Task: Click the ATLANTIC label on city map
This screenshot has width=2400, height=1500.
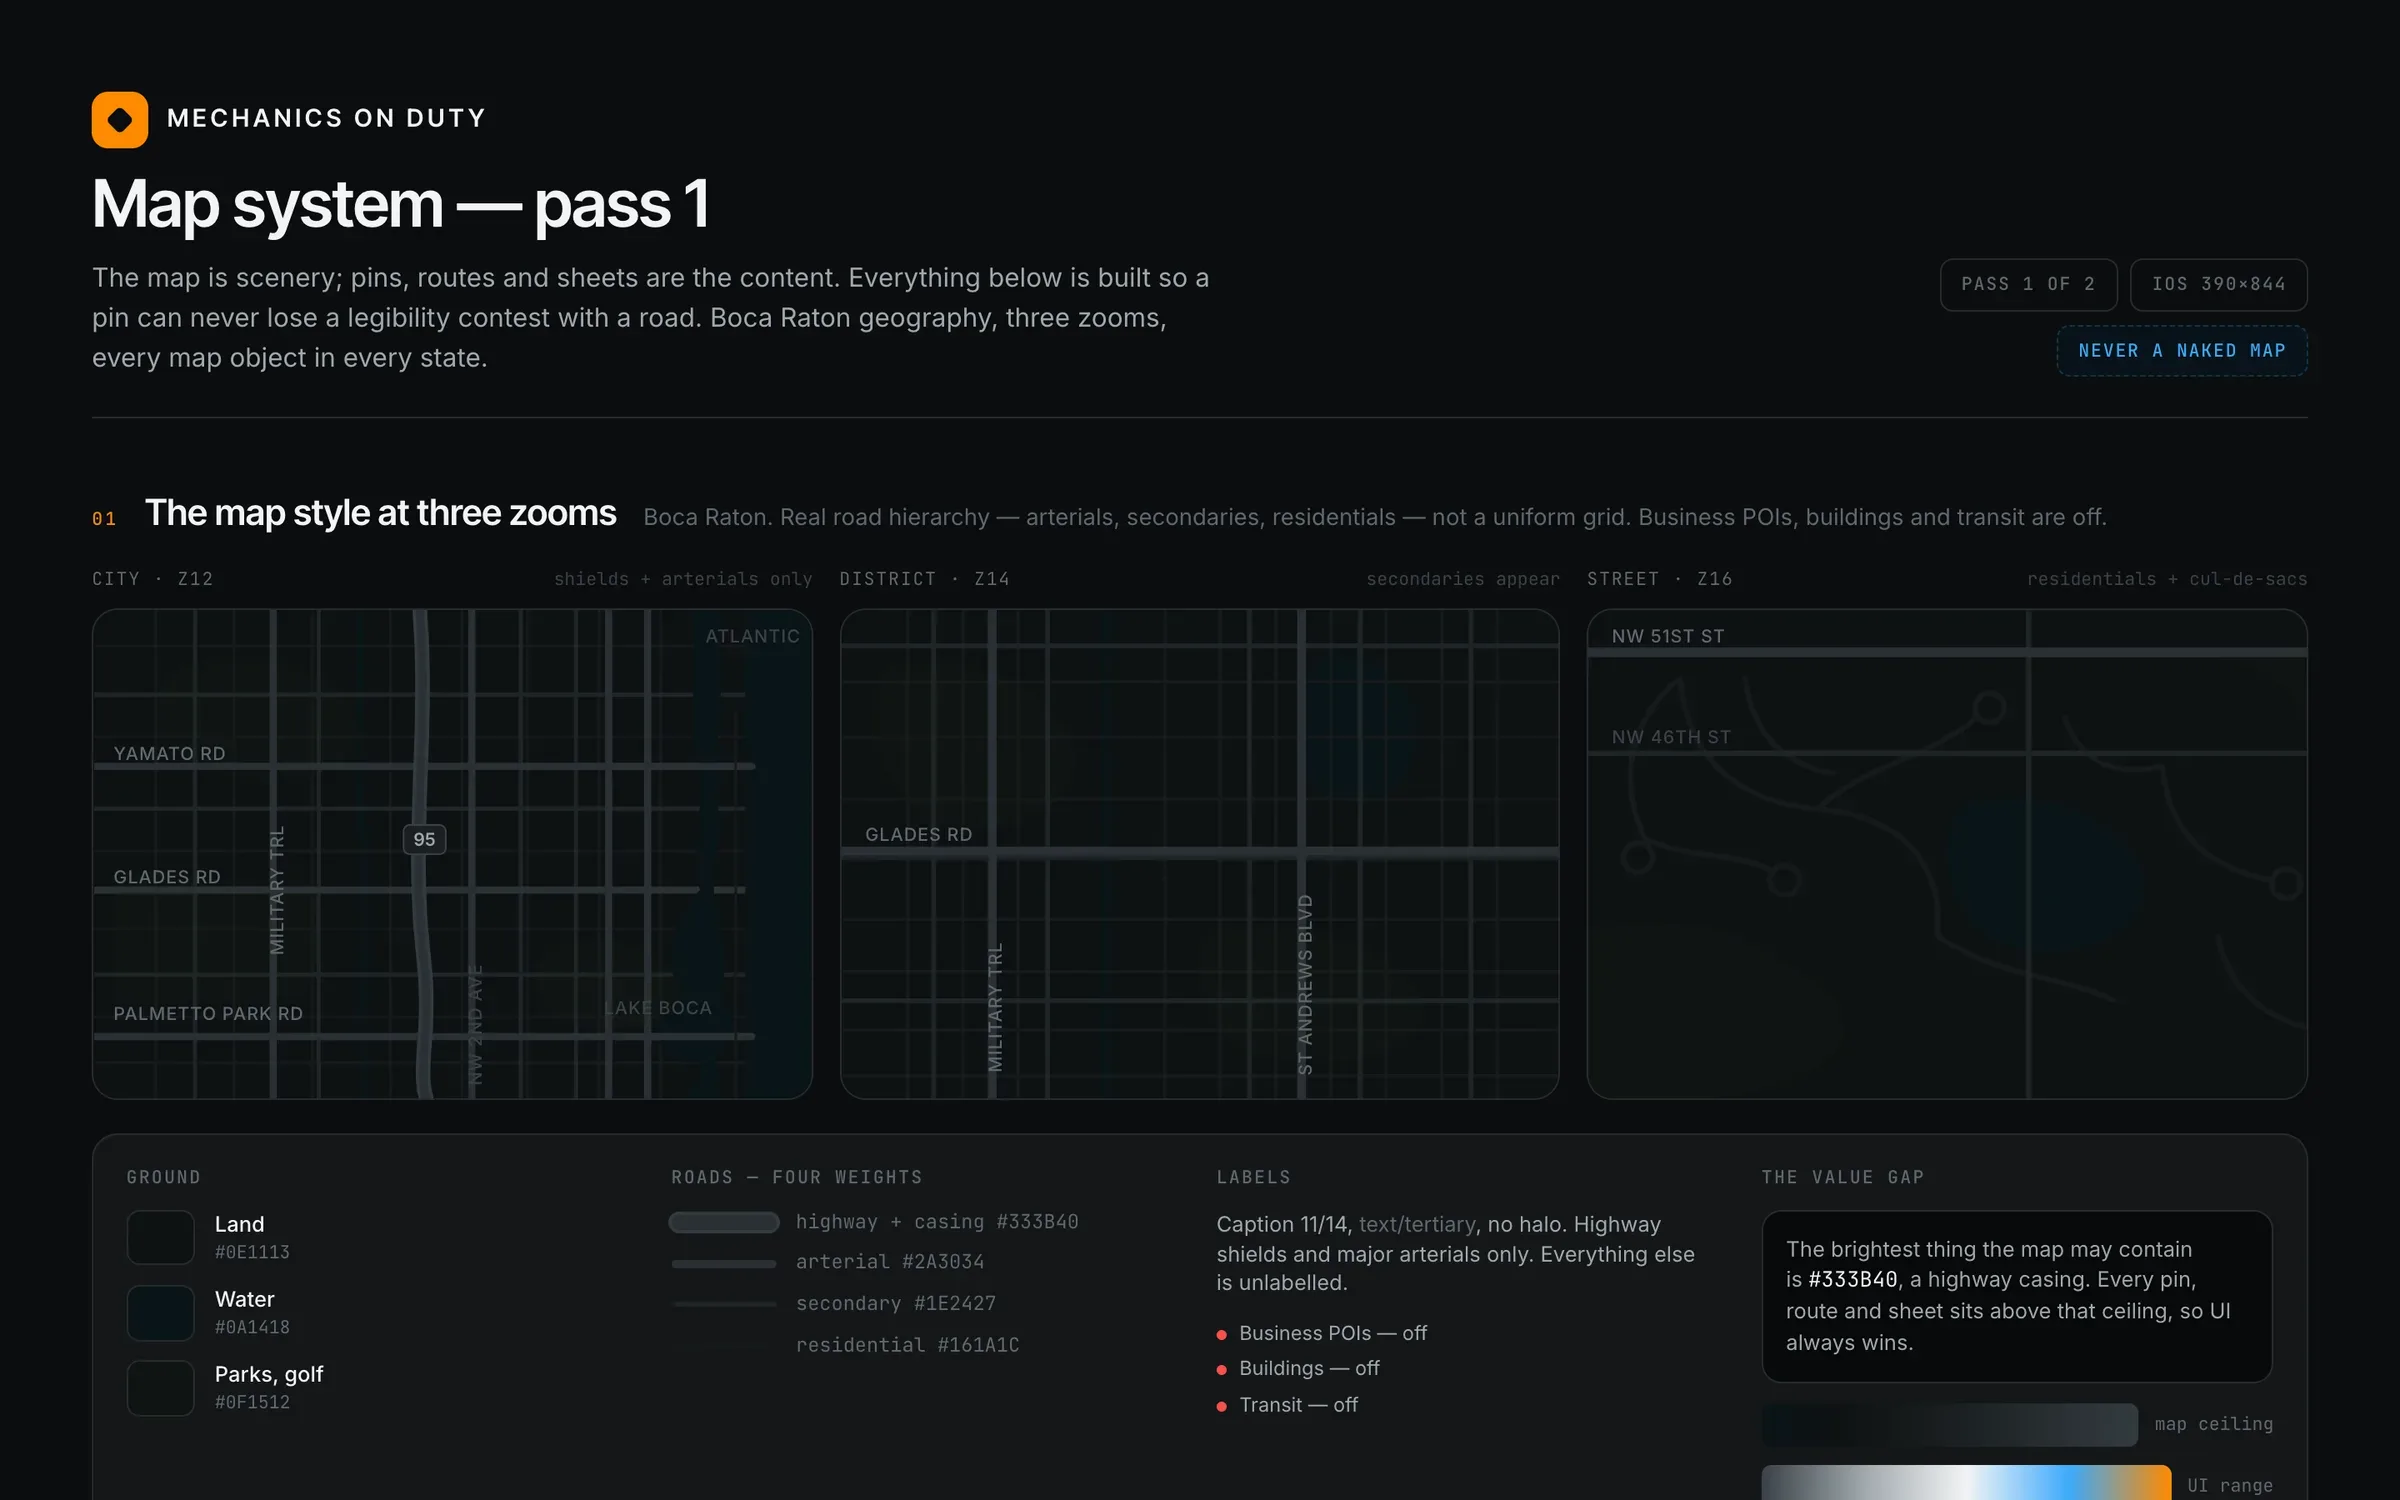Action: click(752, 636)
